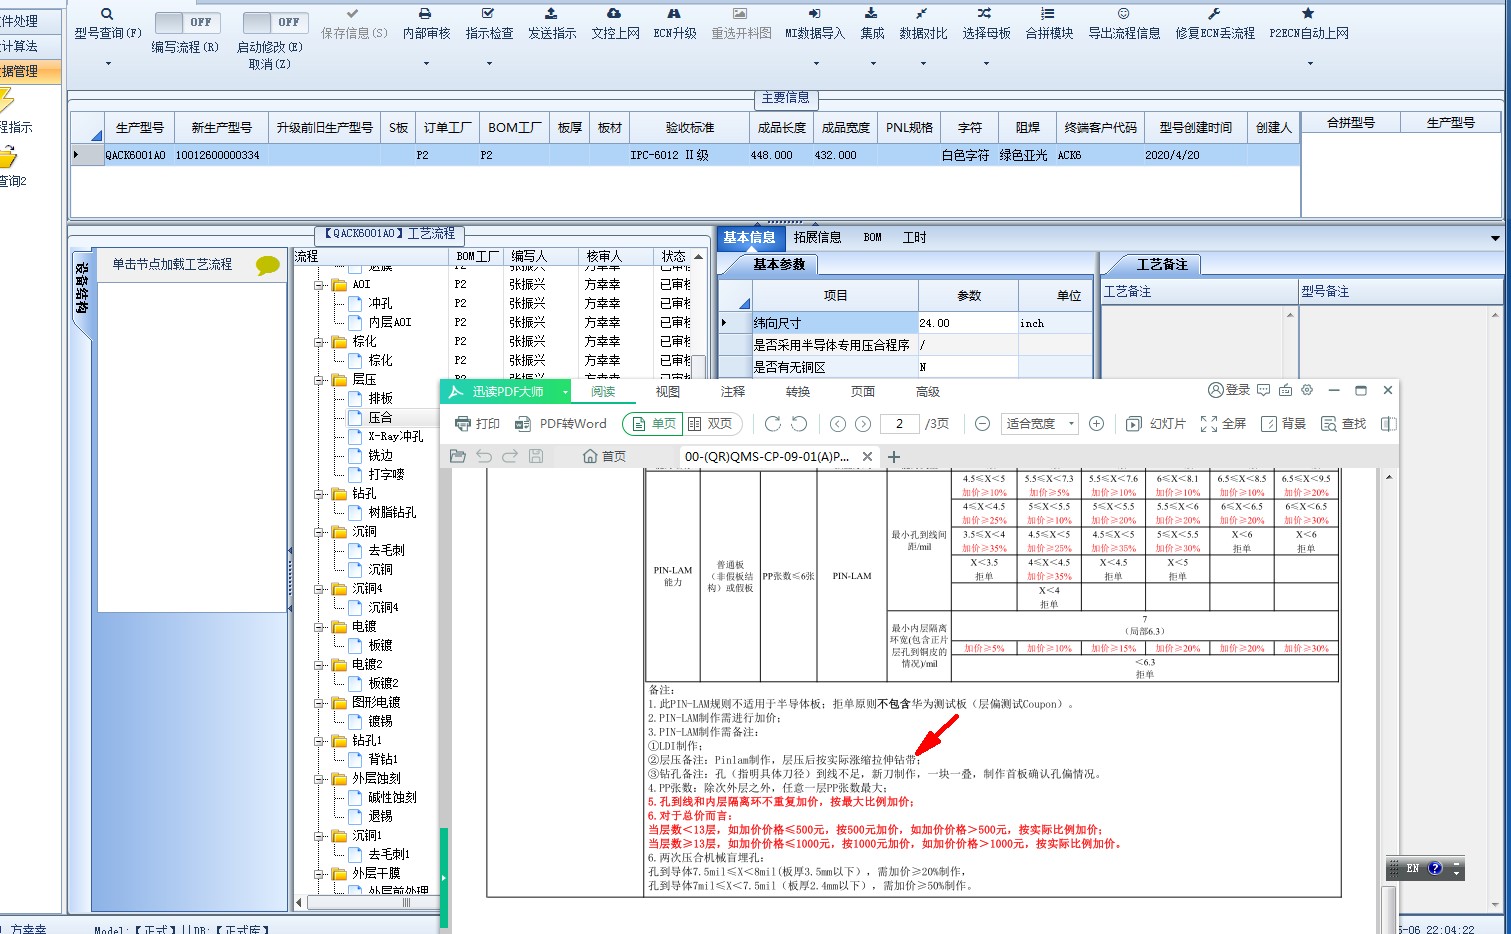This screenshot has width=1511, height=934.
Task: Click 导出流程信息 icon
Action: [x=1124, y=14]
